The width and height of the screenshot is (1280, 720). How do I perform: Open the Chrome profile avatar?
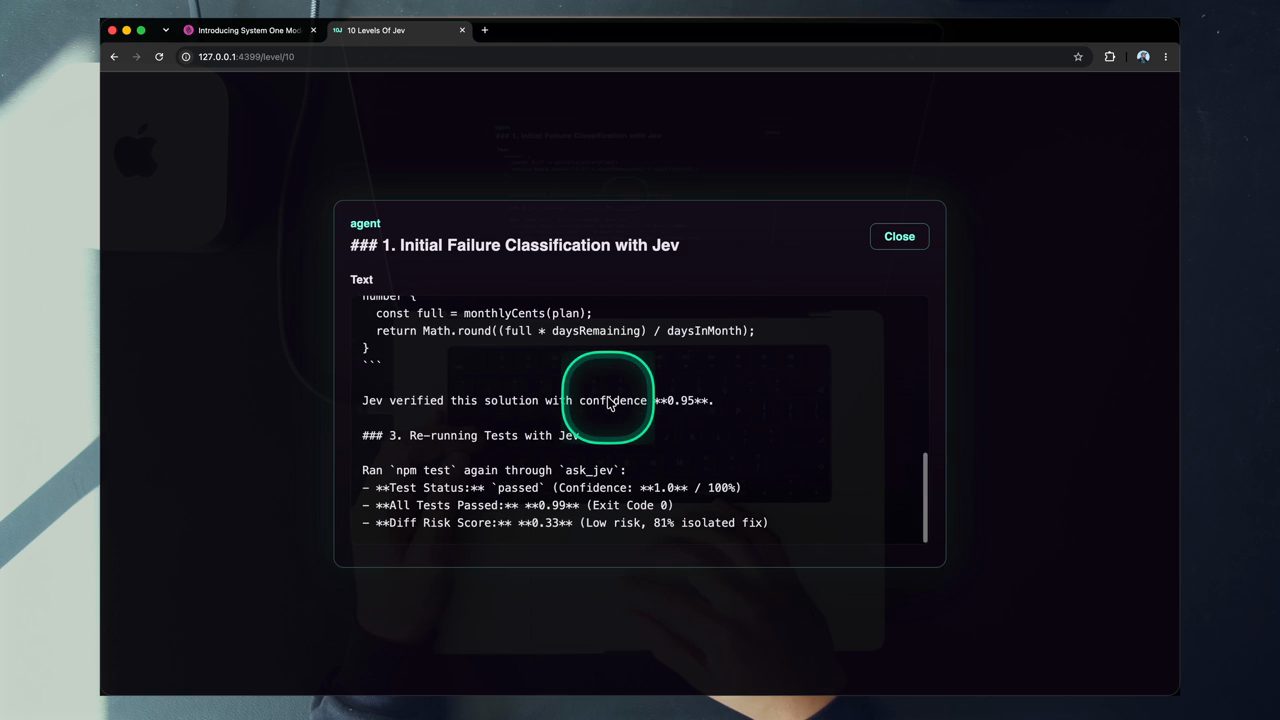[1143, 57]
